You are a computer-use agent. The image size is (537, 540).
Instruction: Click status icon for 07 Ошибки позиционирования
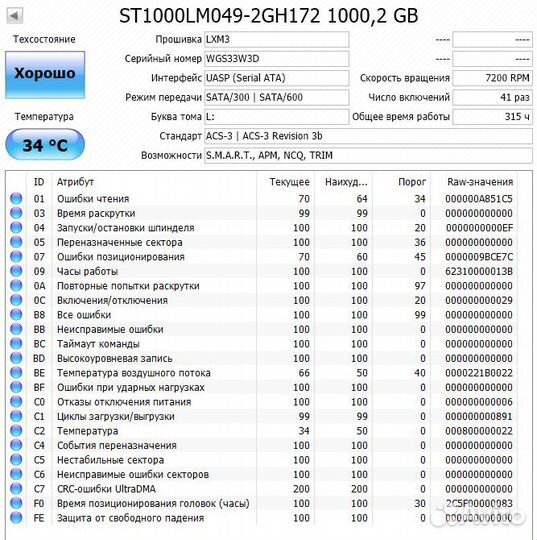(16, 256)
